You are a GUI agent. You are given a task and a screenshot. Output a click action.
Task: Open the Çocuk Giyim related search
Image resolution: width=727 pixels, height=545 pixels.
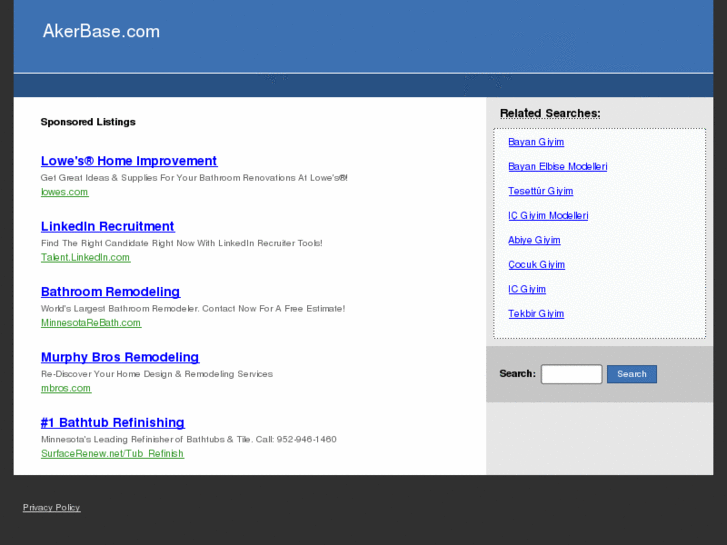pos(536,265)
